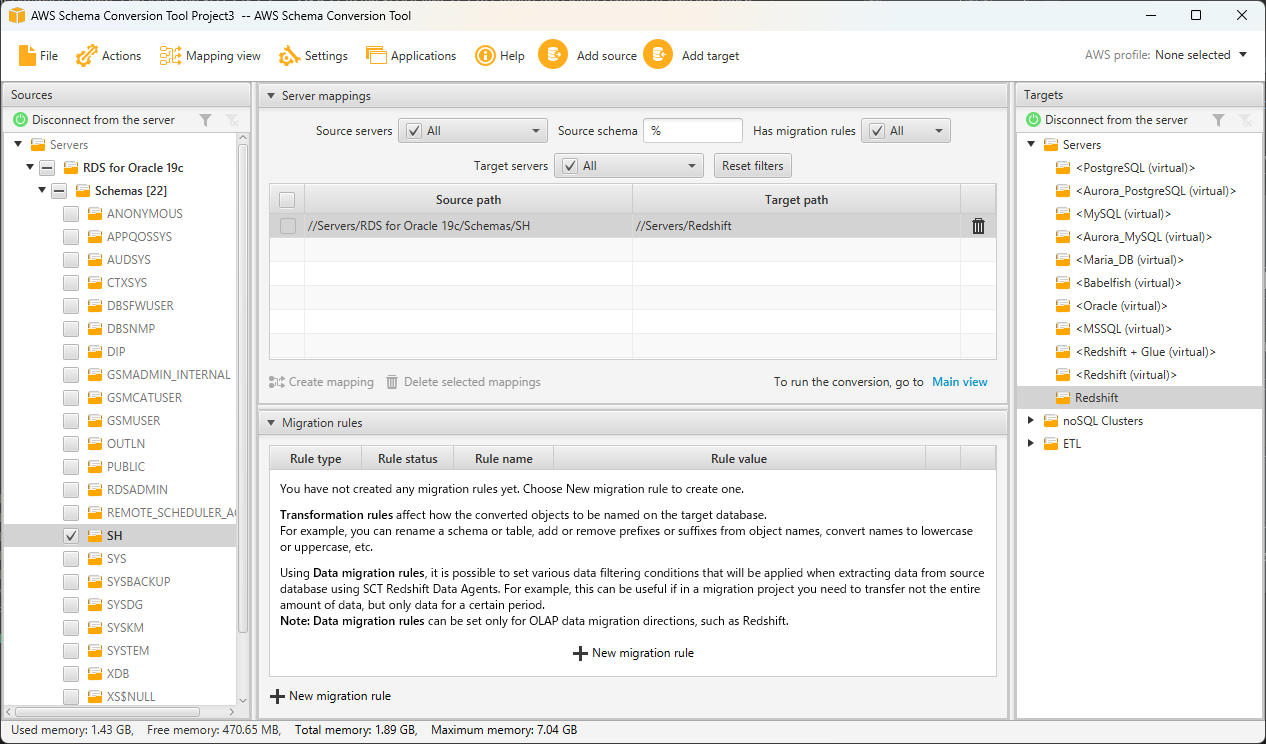Toggle the Schemas [22] checkbox
Viewport: 1266px width, 744px height.
(x=59, y=191)
